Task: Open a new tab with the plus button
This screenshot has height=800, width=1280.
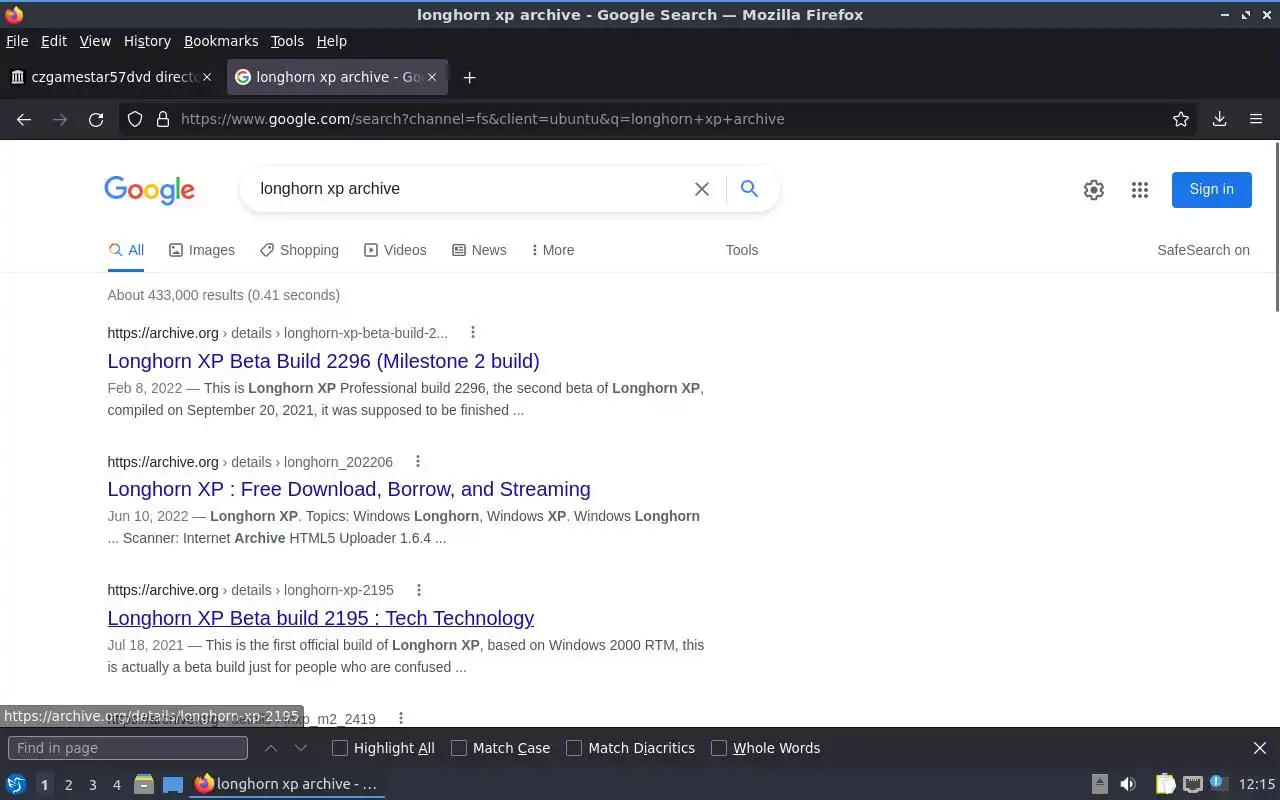Action: tap(469, 77)
